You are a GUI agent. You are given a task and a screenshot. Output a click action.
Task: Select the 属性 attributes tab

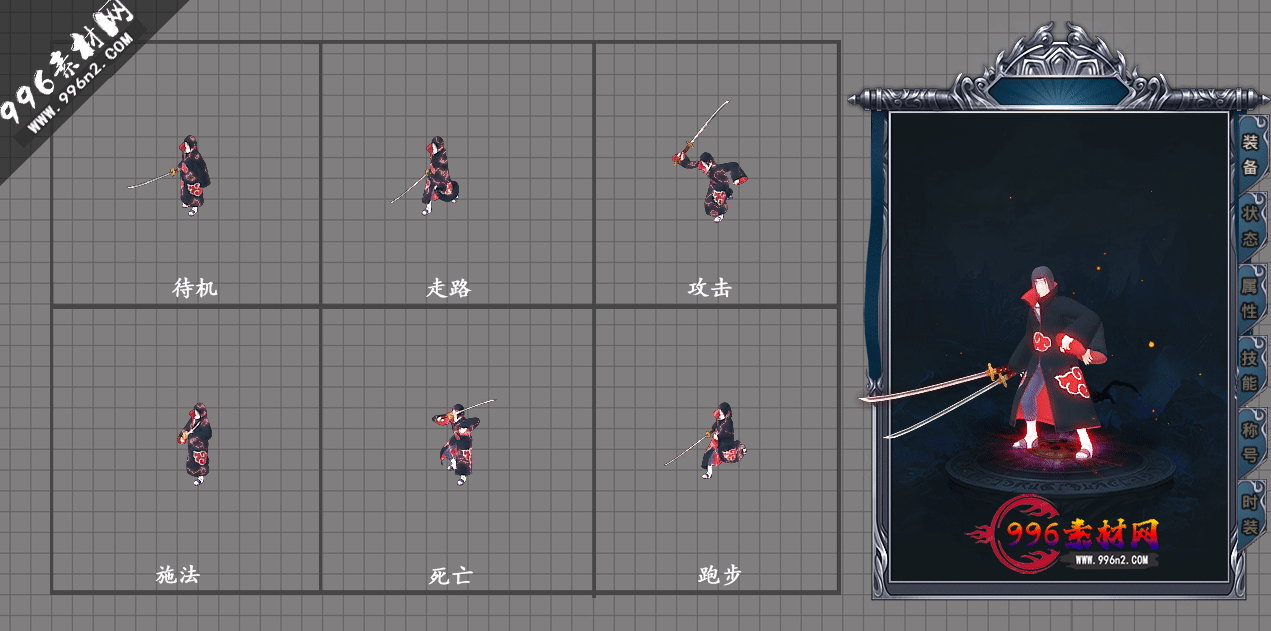(x=1250, y=299)
